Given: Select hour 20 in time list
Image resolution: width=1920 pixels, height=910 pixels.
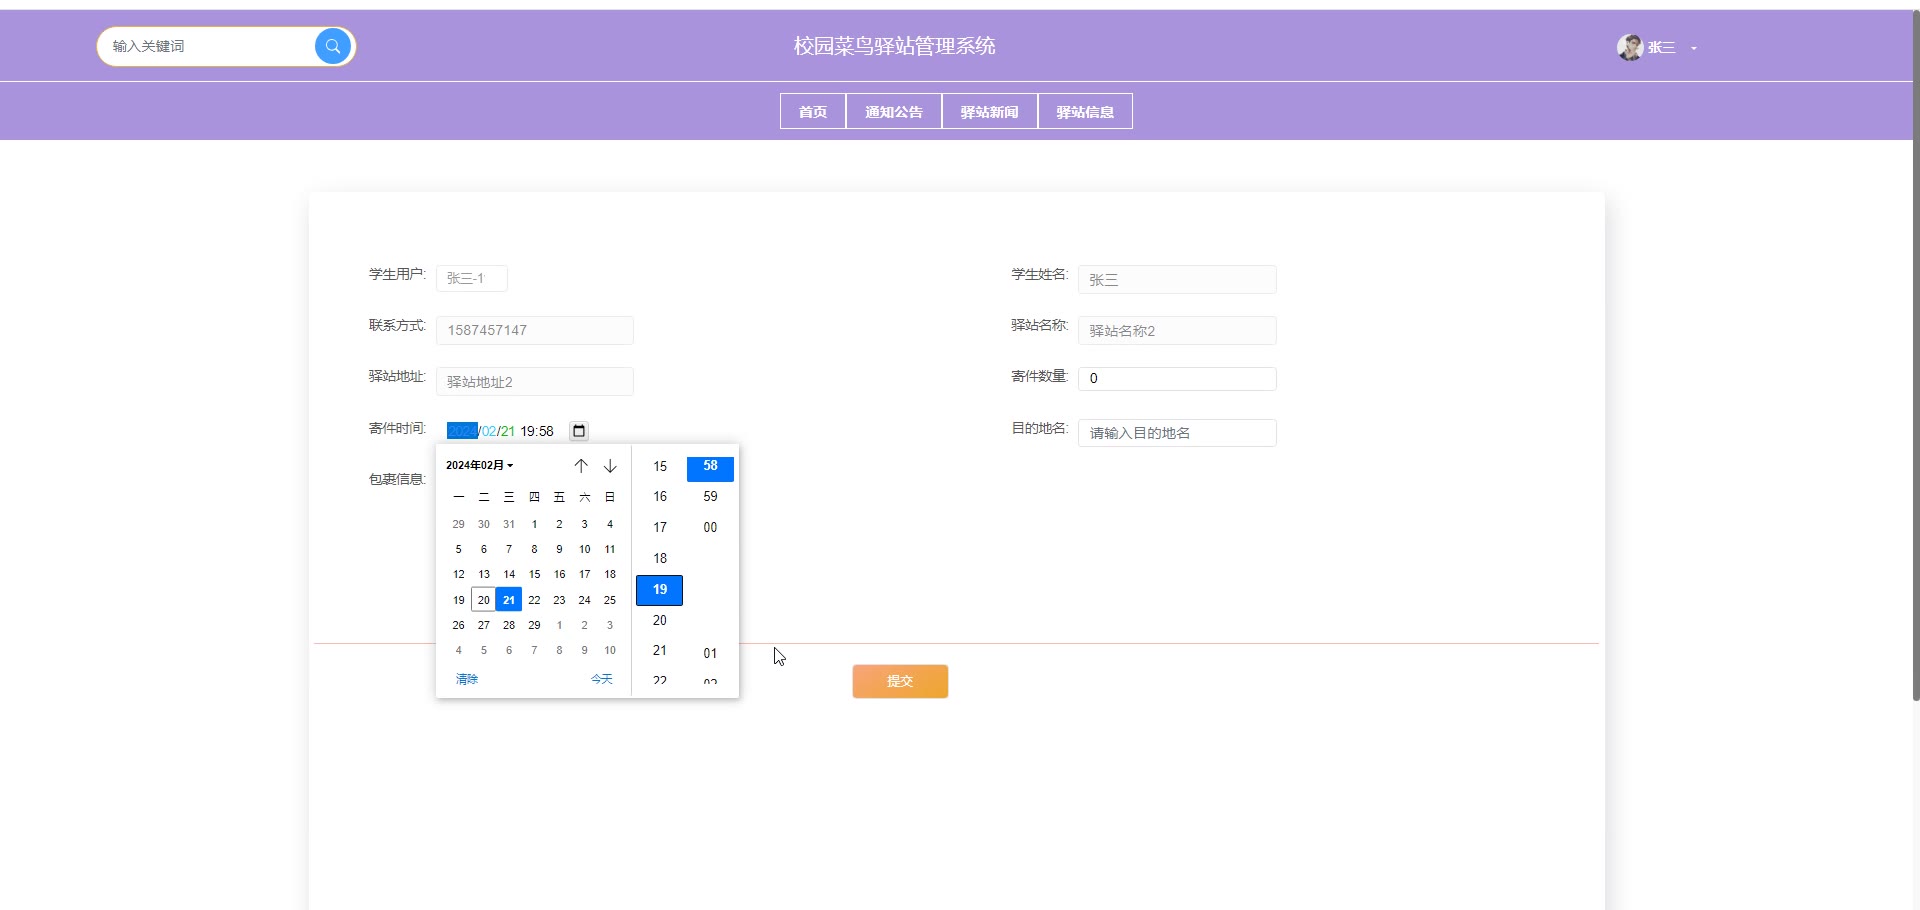Looking at the screenshot, I should 660,620.
